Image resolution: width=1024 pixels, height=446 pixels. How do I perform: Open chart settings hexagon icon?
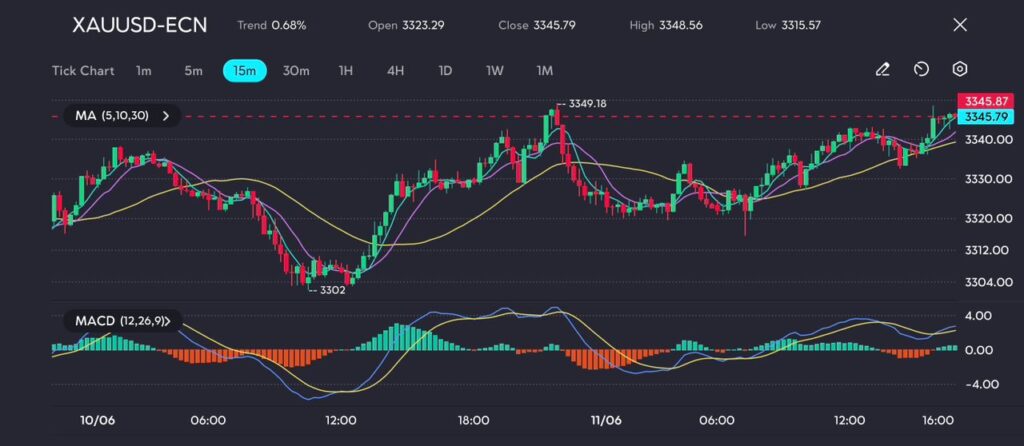coord(959,70)
